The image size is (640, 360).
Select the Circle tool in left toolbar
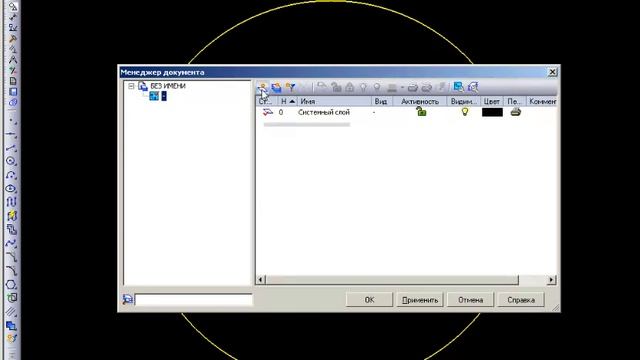[12, 162]
